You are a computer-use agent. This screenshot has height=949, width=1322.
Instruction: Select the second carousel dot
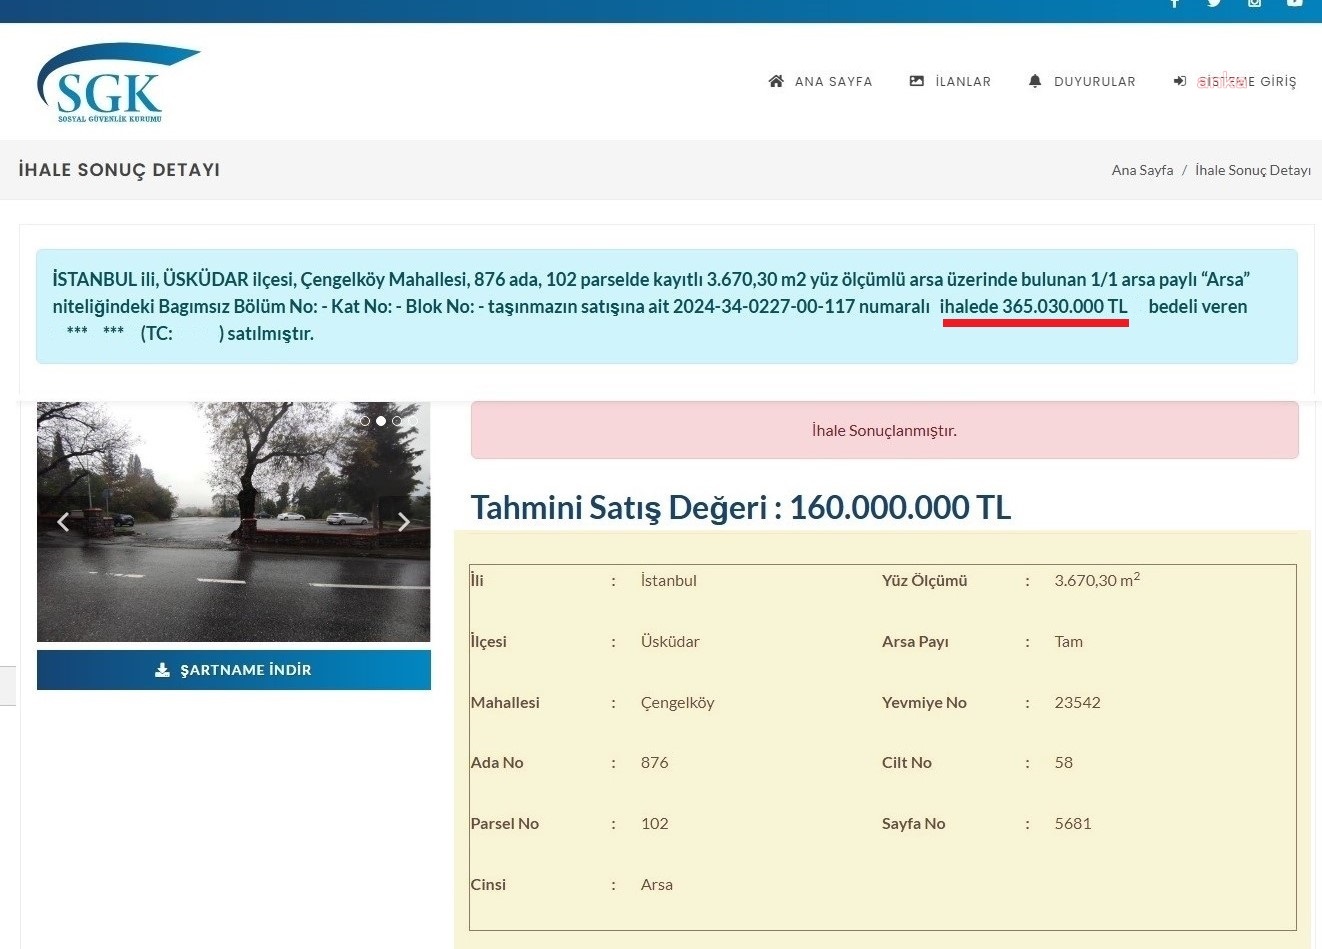tap(381, 421)
